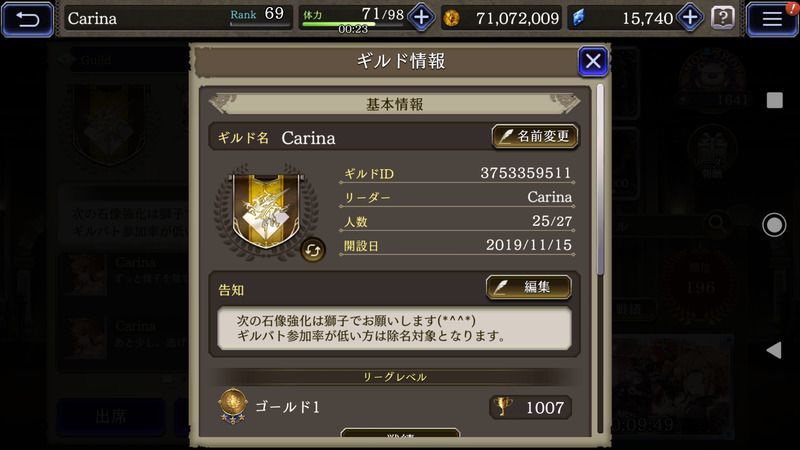Tap the Android home circle button
Viewport: 800px width, 450px height.
tap(774, 225)
